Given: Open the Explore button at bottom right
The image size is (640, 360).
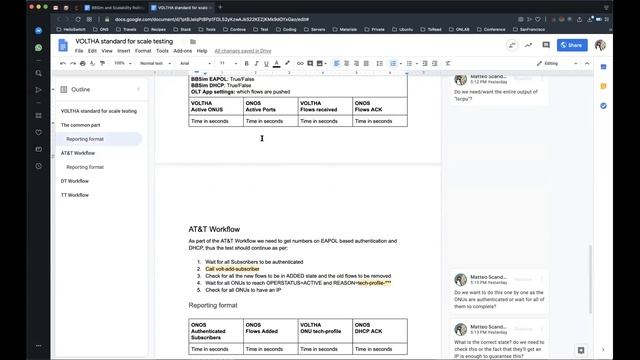Looking at the screenshot, I should [x=581, y=350].
